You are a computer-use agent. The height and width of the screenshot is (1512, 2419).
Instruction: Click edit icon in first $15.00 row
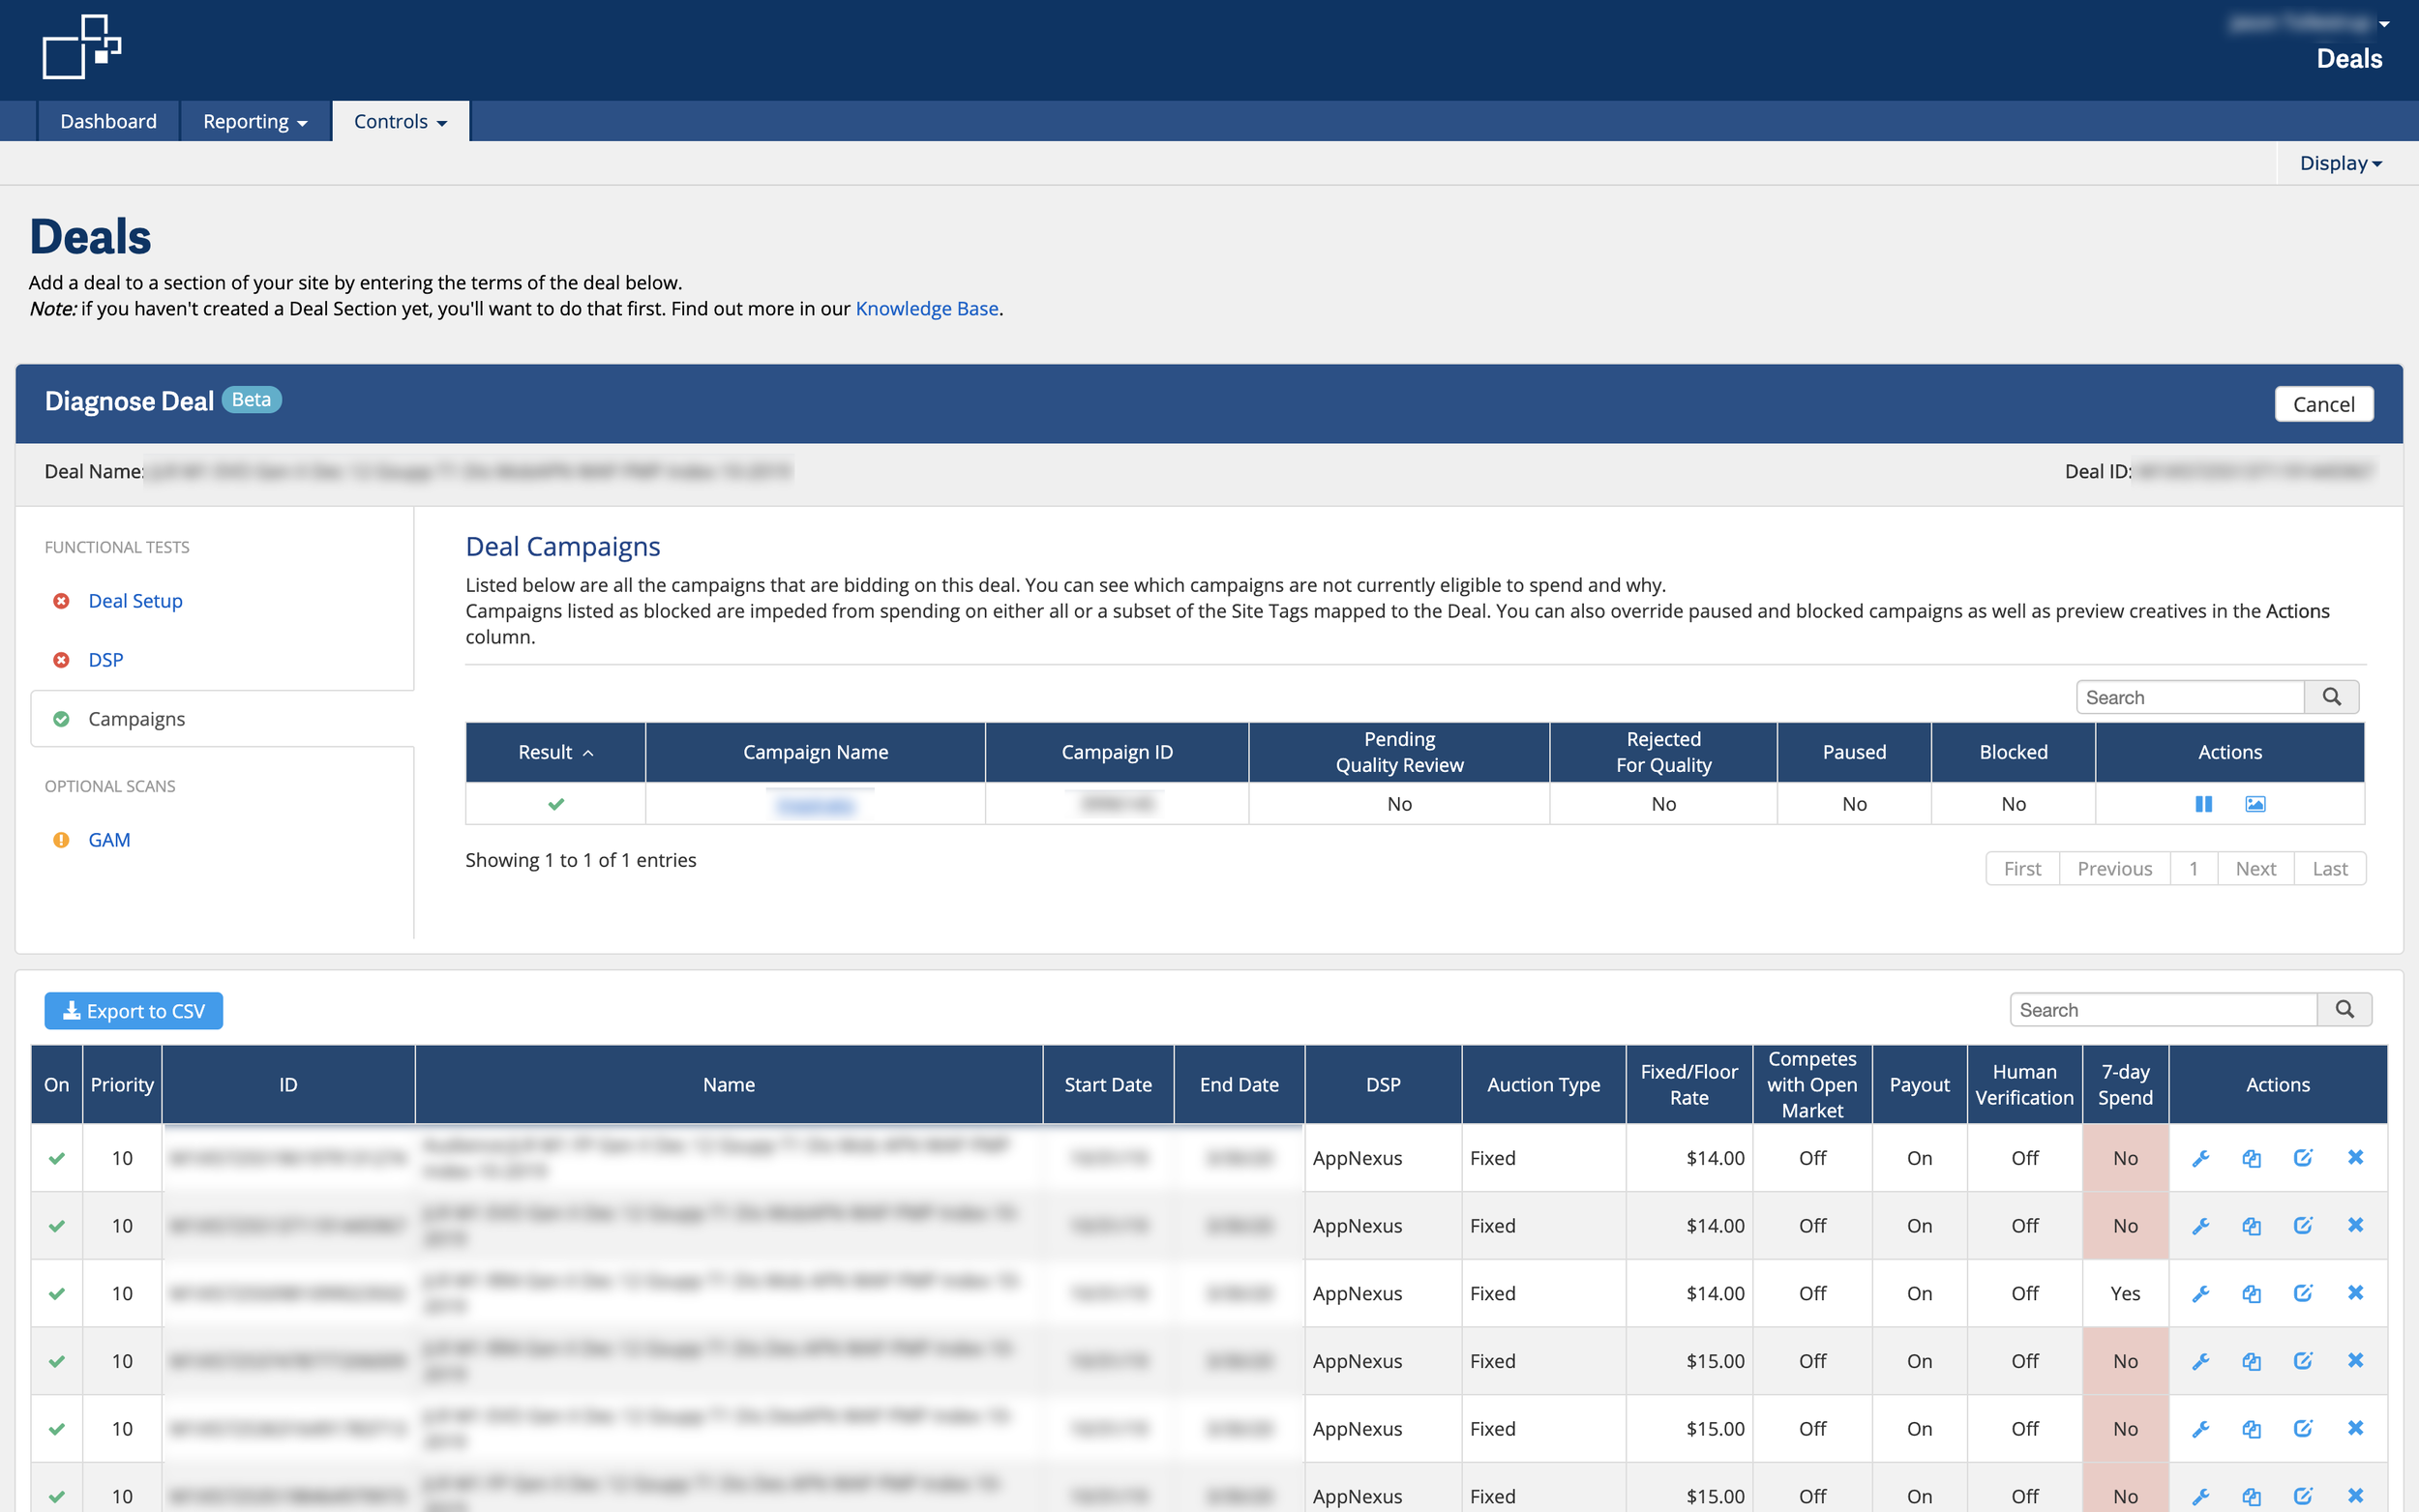pyautogui.click(x=2303, y=1361)
